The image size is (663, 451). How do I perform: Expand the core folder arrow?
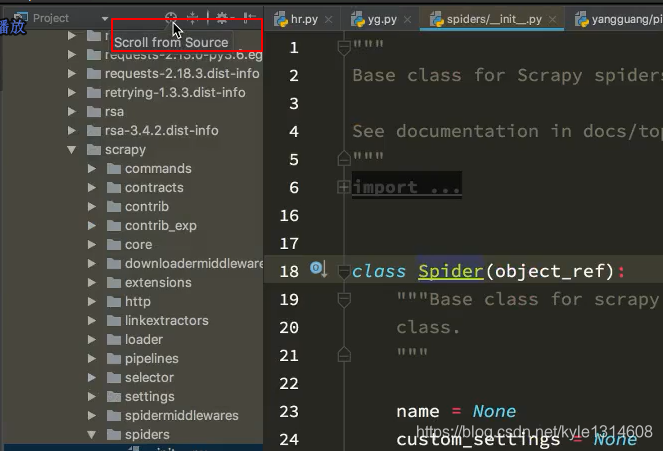(x=92, y=245)
